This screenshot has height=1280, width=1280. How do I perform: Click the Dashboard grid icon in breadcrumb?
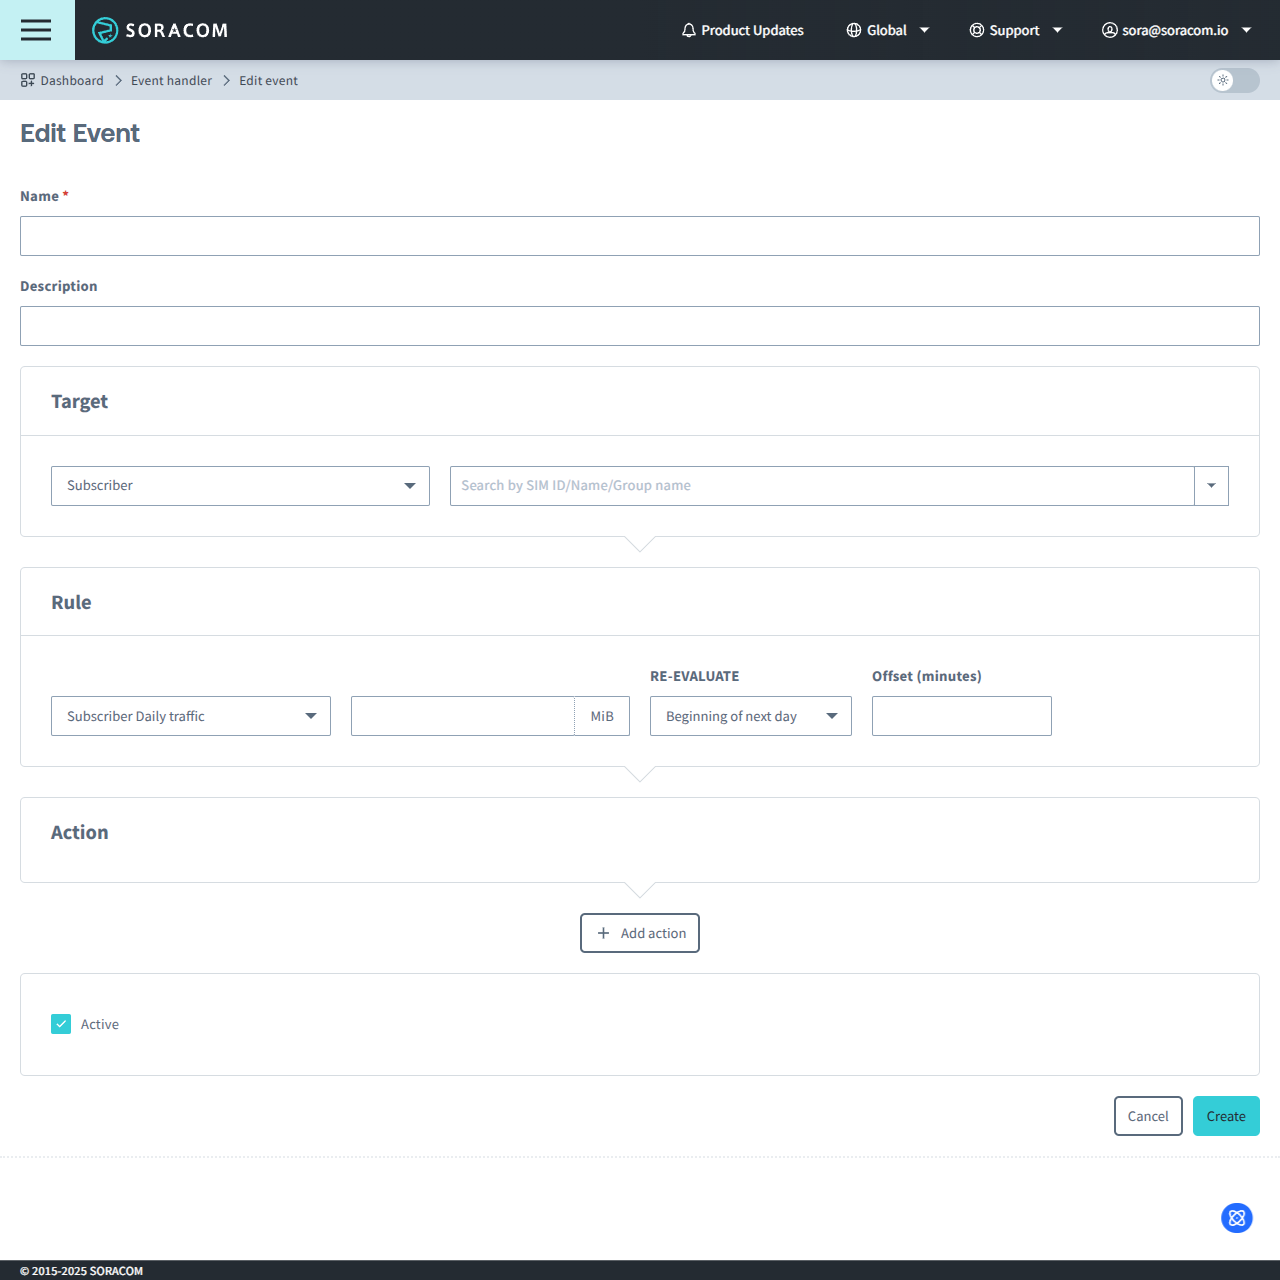(x=27, y=80)
